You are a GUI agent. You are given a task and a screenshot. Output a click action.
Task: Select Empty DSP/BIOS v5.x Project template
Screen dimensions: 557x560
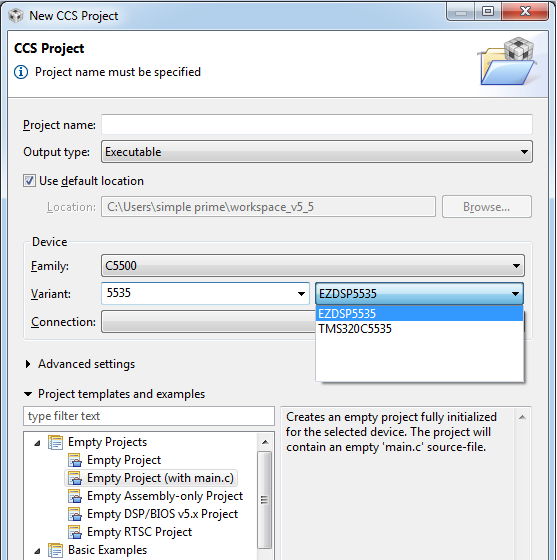coord(162,514)
